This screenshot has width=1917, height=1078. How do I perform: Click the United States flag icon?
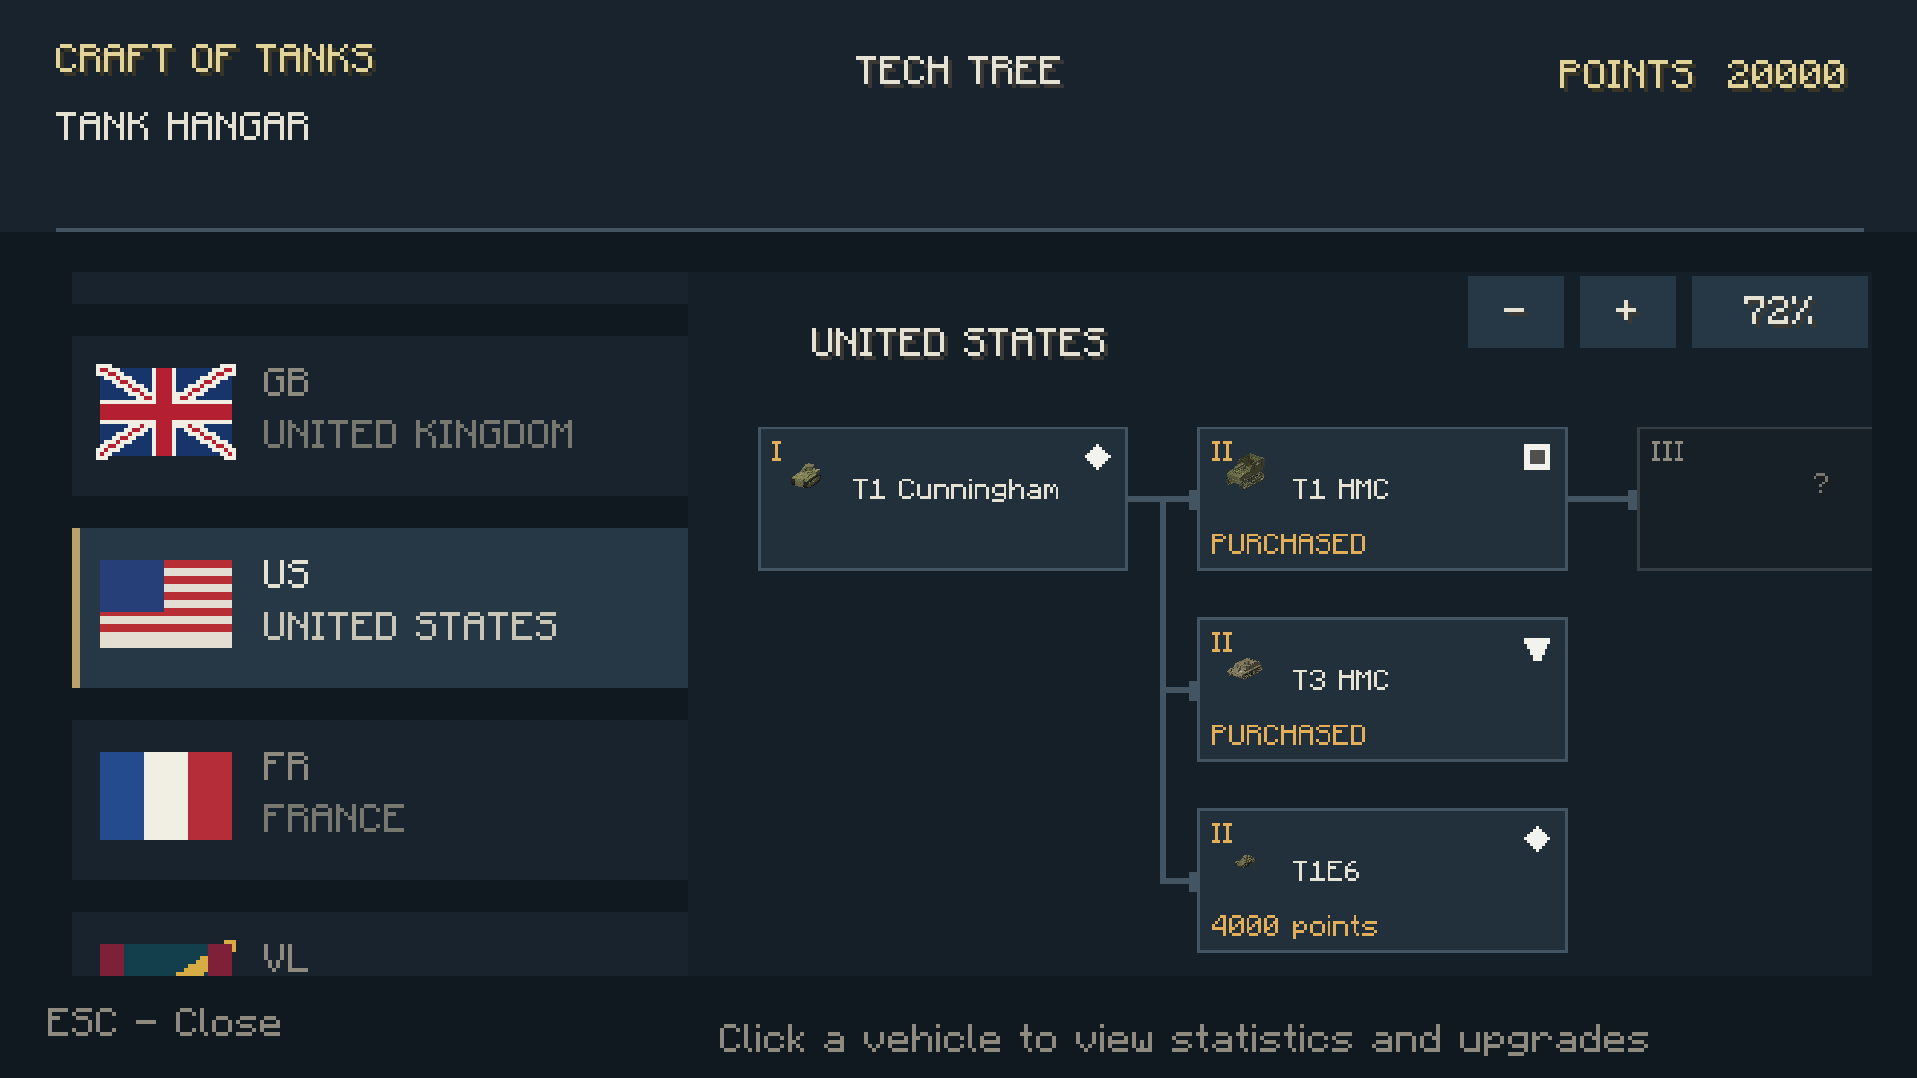click(x=166, y=604)
